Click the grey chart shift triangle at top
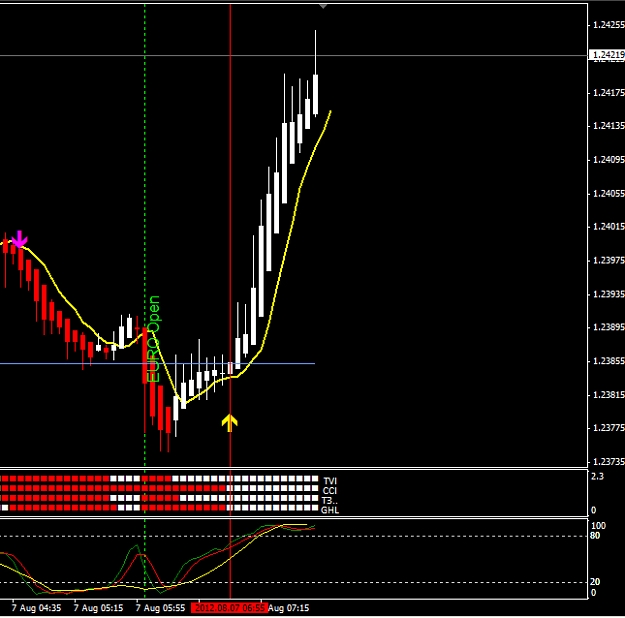The height and width of the screenshot is (618, 625). pyautogui.click(x=323, y=6)
